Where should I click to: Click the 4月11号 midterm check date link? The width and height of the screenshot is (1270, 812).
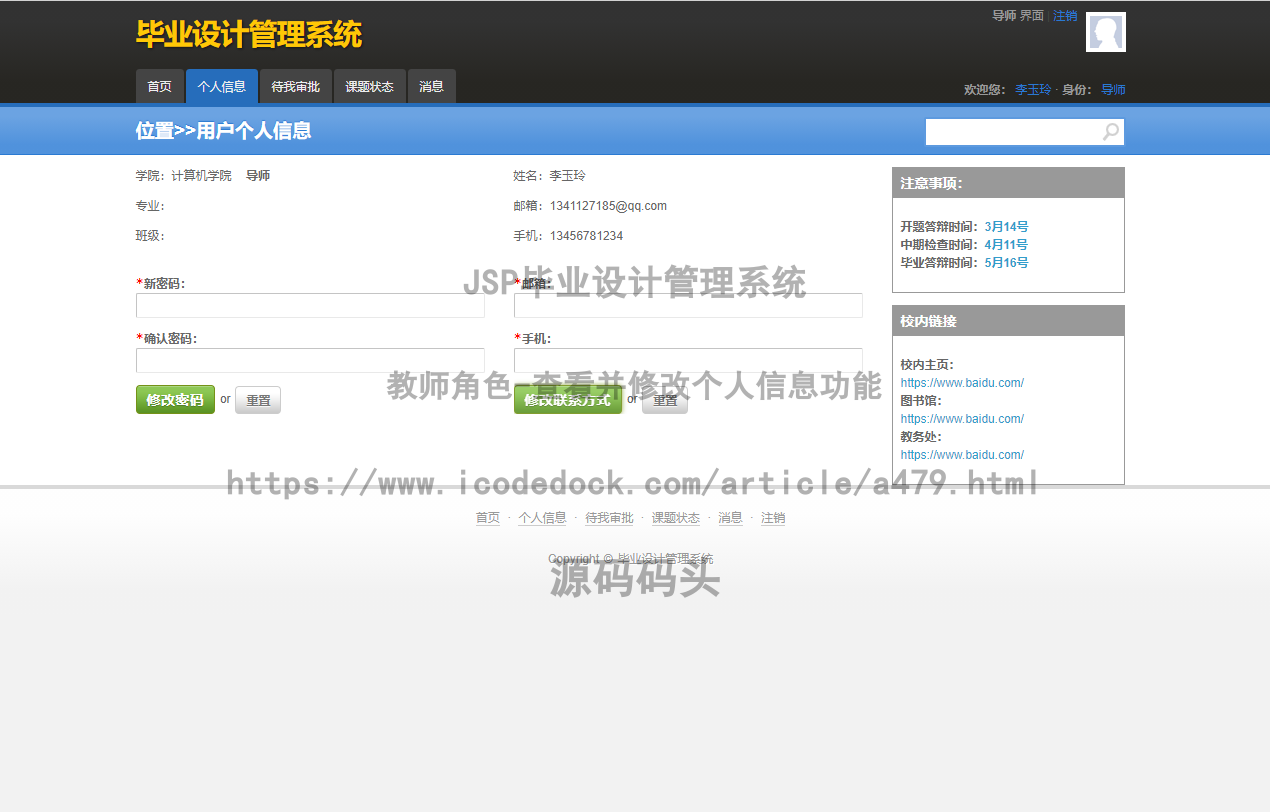[x=1006, y=244]
